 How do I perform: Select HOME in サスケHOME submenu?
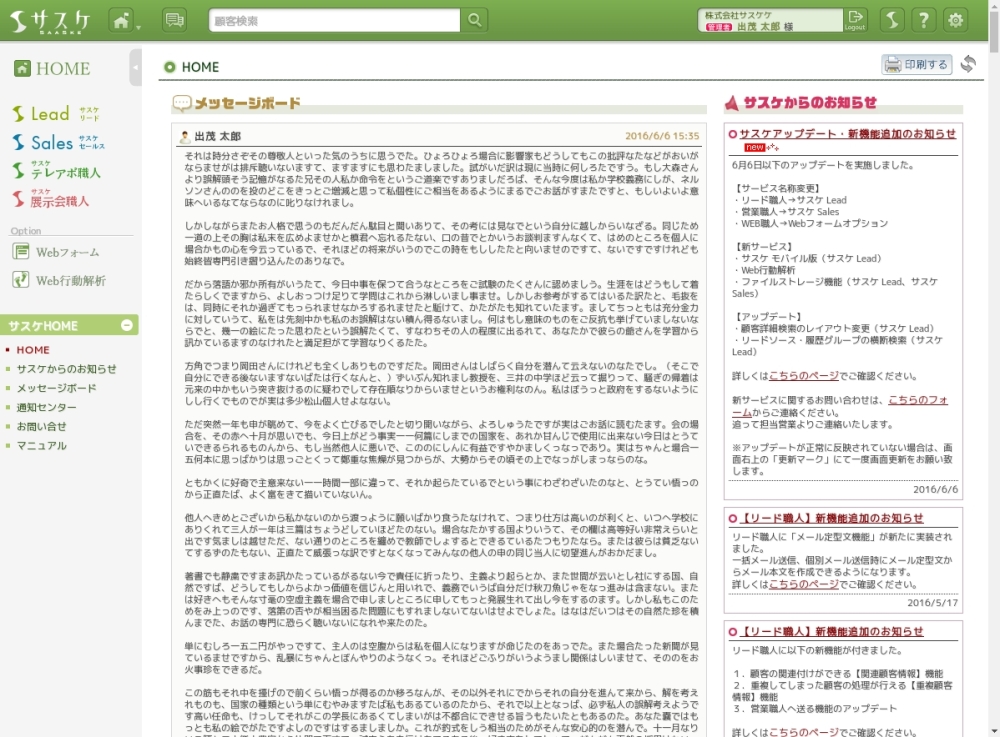coord(33,350)
